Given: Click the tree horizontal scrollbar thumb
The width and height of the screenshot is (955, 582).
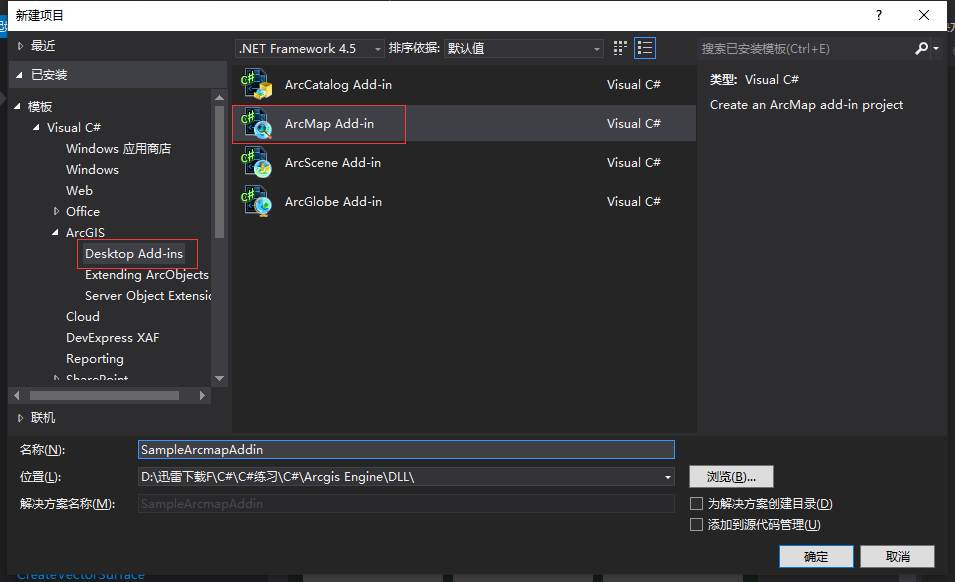Looking at the screenshot, I should (104, 396).
